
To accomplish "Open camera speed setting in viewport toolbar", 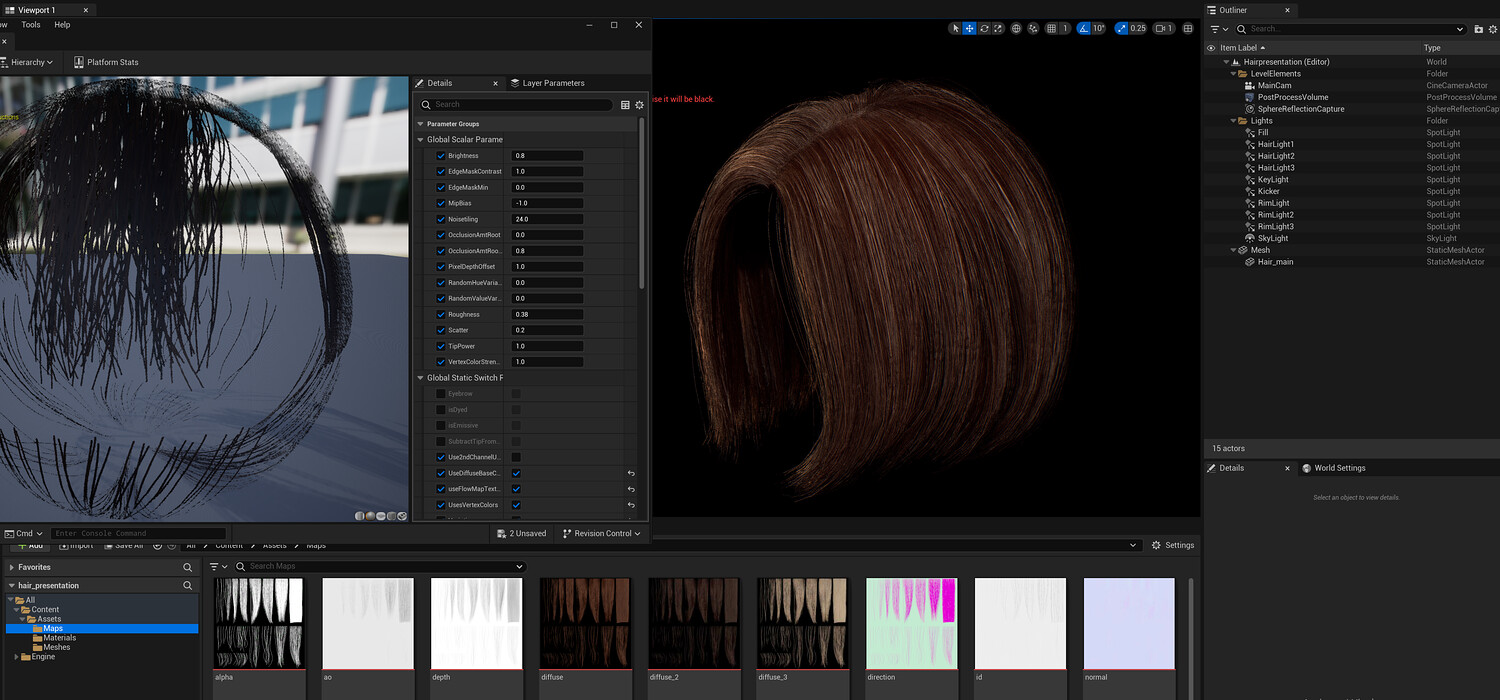I will click(1163, 29).
